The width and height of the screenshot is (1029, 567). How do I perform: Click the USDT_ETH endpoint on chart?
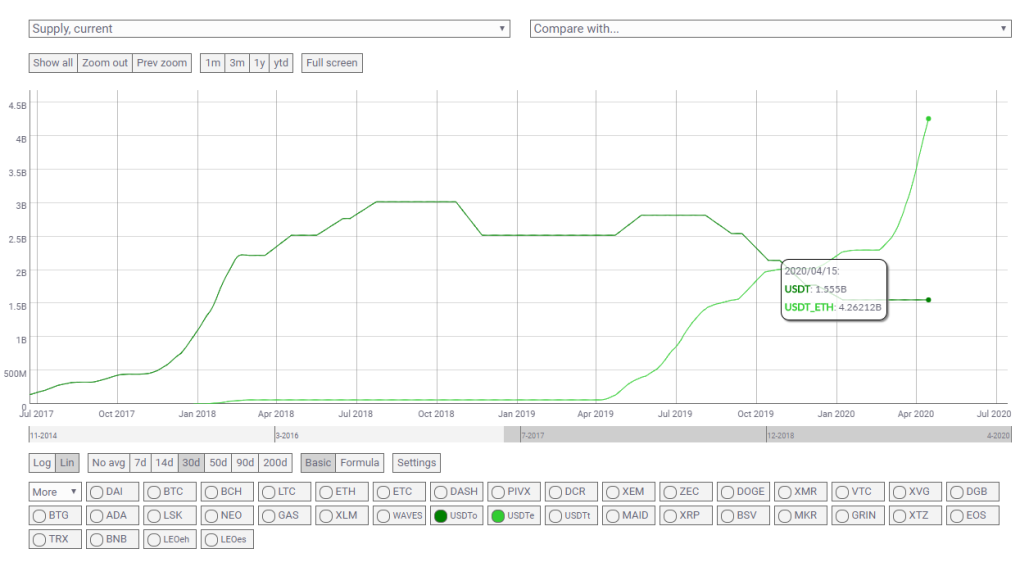point(929,119)
